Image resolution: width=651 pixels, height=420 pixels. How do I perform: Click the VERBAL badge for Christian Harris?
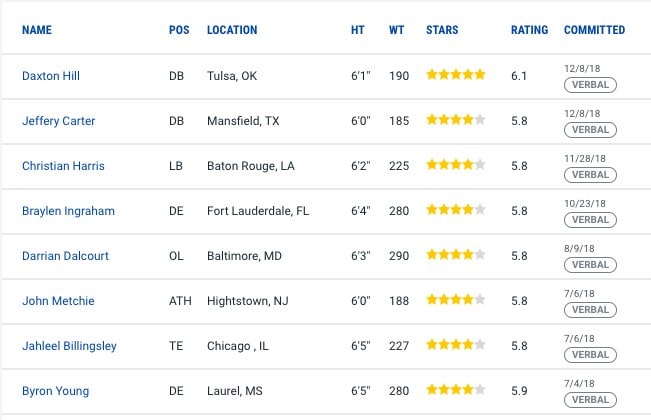pyautogui.click(x=590, y=175)
